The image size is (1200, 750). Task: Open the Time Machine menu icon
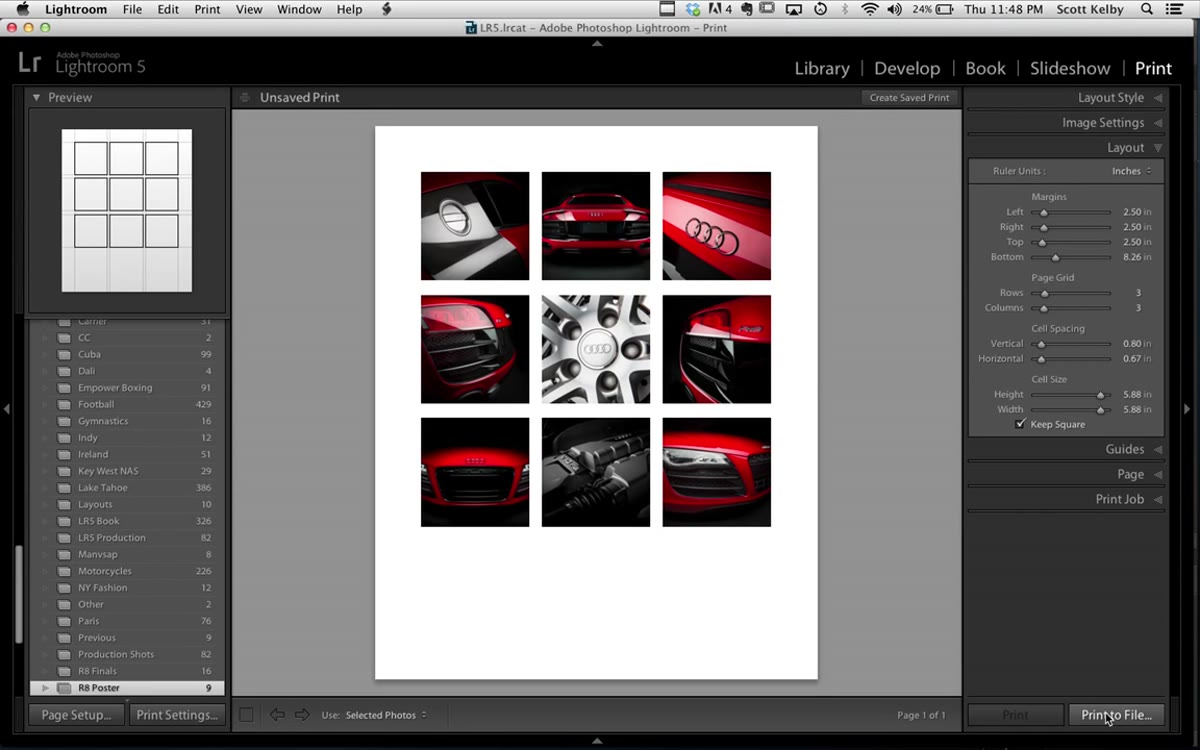tap(820, 9)
